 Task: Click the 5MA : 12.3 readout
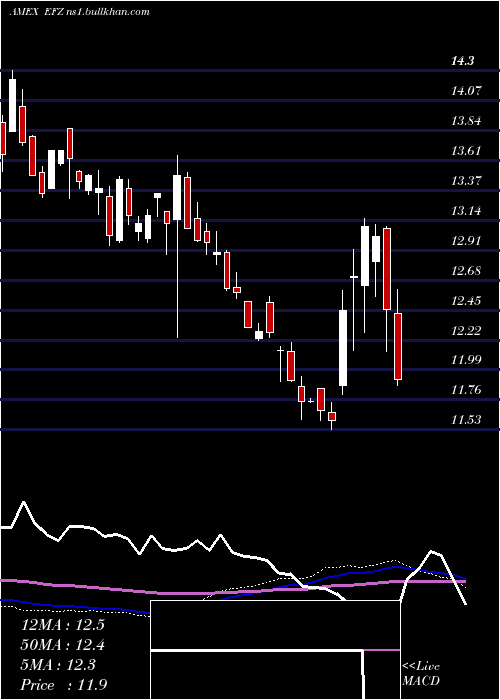[58, 665]
